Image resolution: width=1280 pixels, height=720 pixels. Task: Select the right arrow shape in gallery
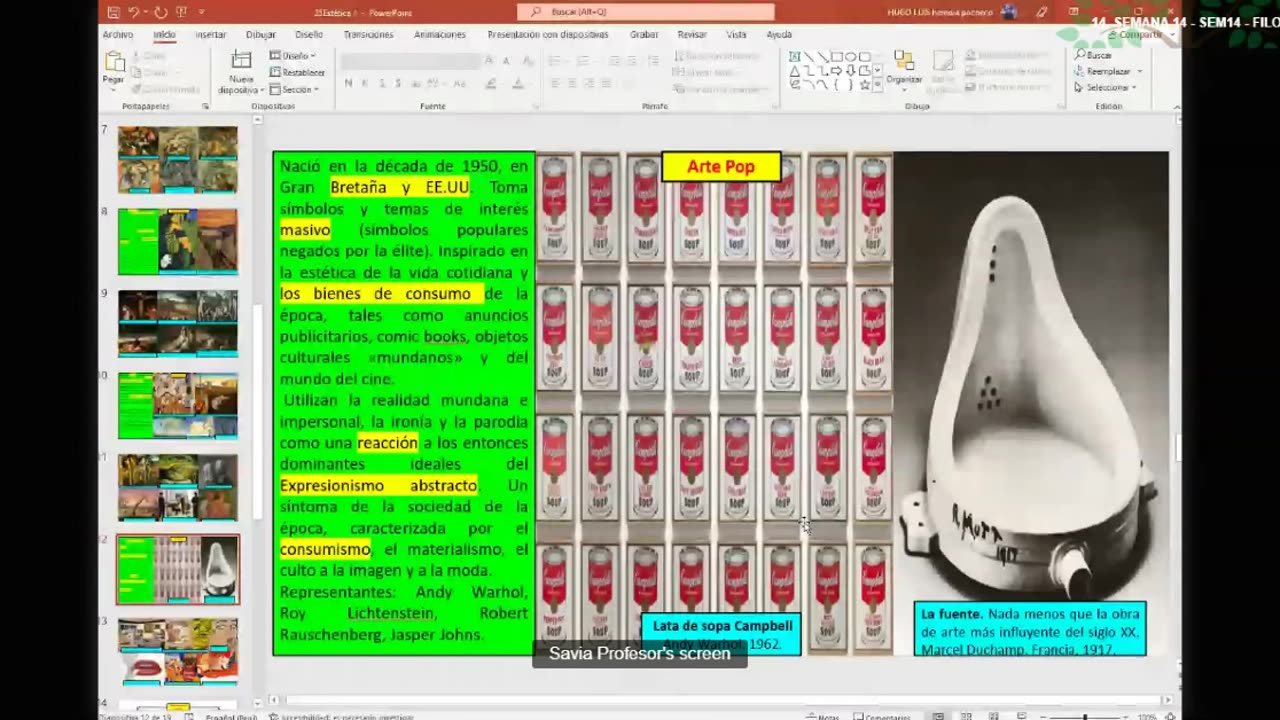[837, 71]
